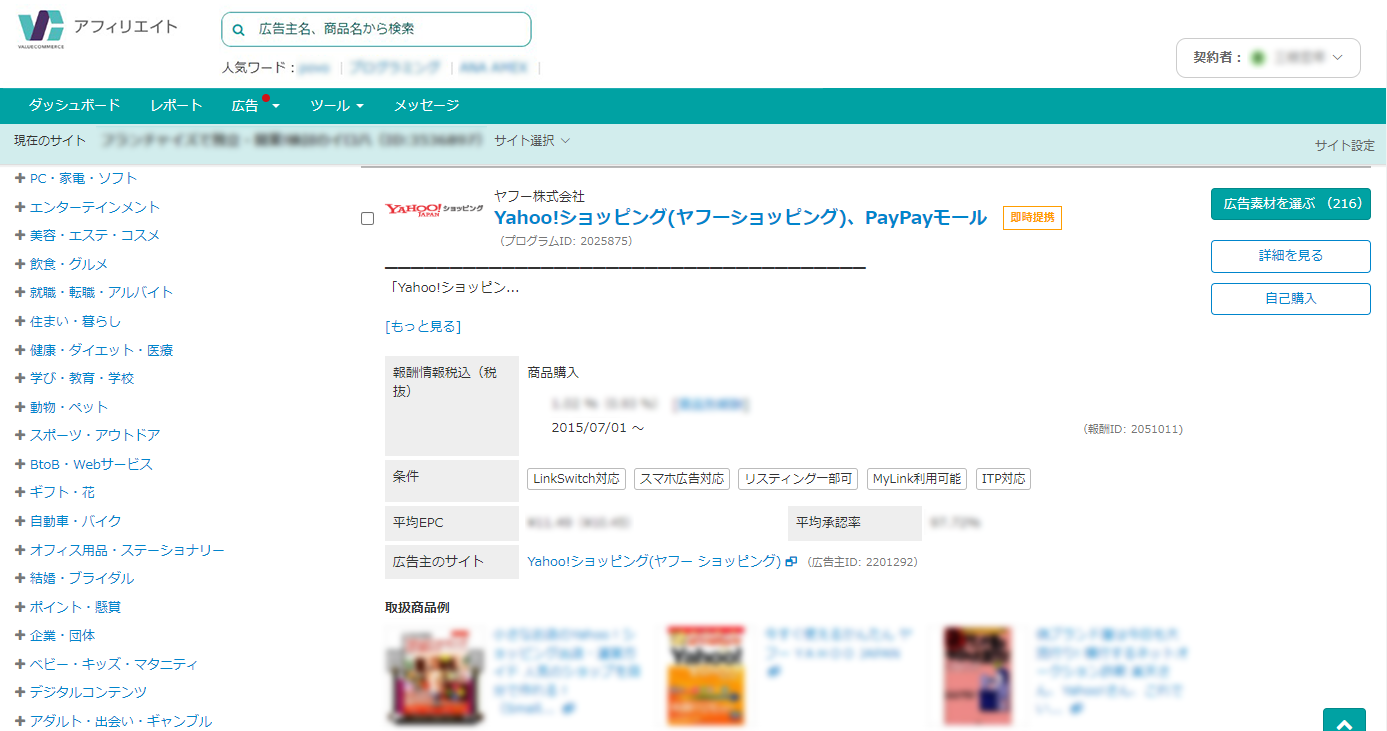This screenshot has height=731, width=1387.
Task: Open the second product thumbnail with Yahoo! cover
Action: (x=705, y=676)
